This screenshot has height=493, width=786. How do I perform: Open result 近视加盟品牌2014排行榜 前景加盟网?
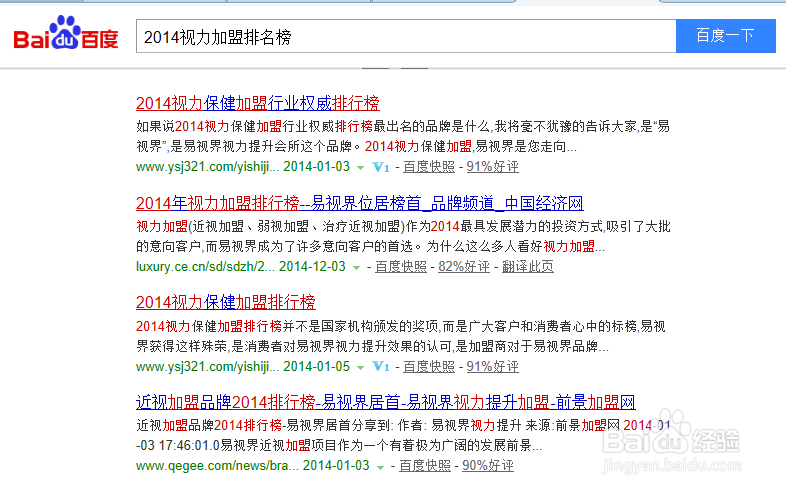[385, 402]
